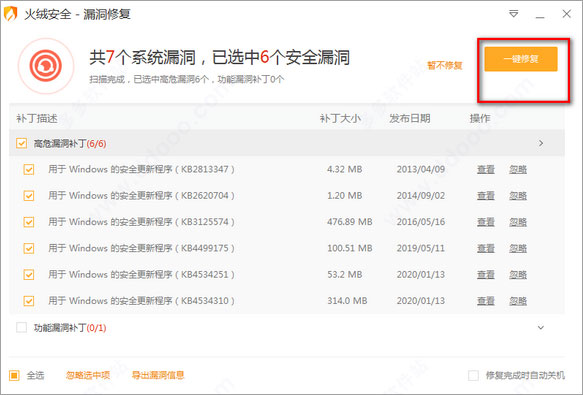
Task: Uncheck the KB2620704 patch checkbox
Action: [x=29, y=196]
